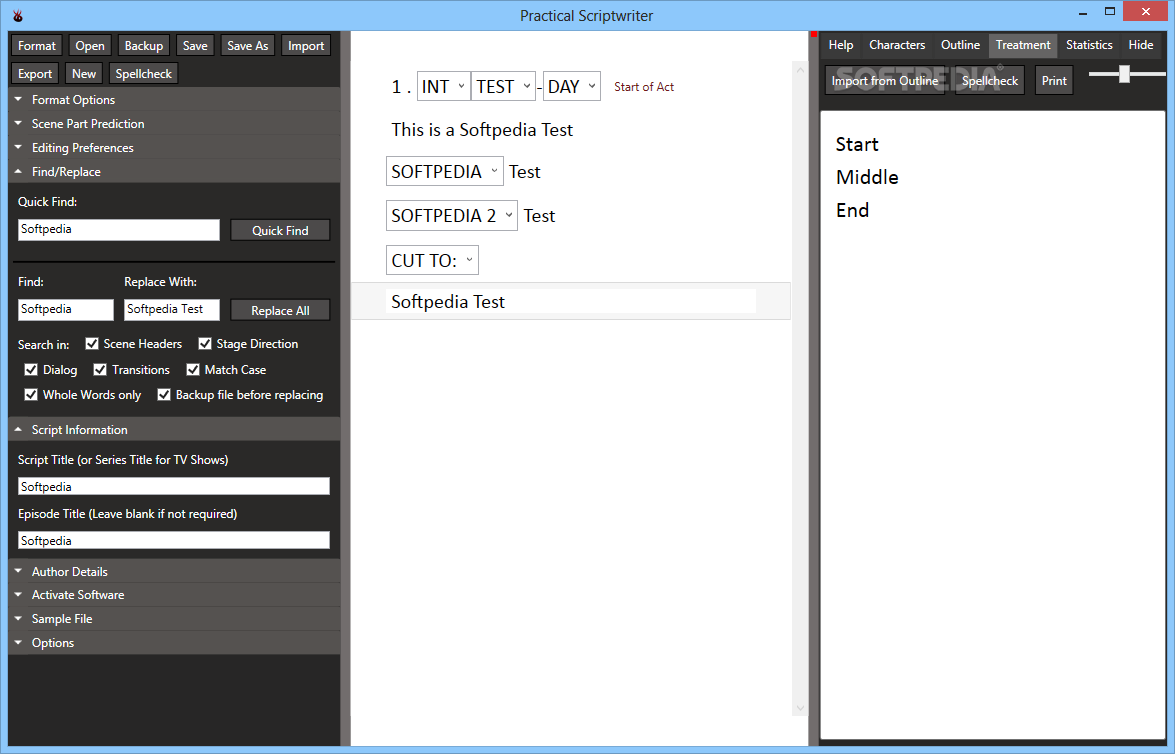Click the script scrollbar down arrow
The image size is (1175, 754).
tap(800, 708)
